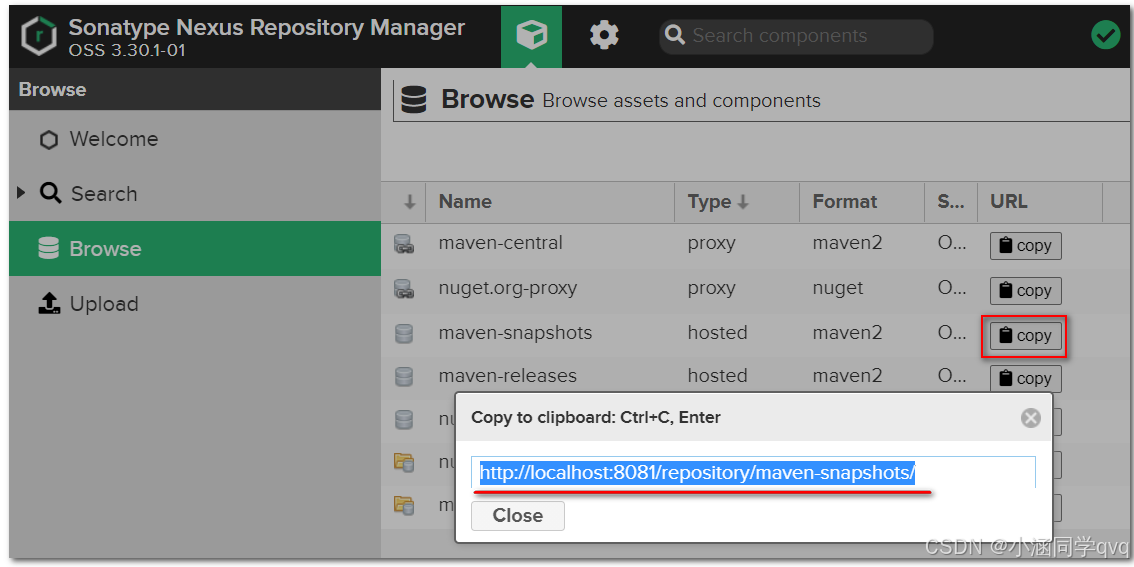
Task: Copy URL for maven-releases
Action: 1026,379
